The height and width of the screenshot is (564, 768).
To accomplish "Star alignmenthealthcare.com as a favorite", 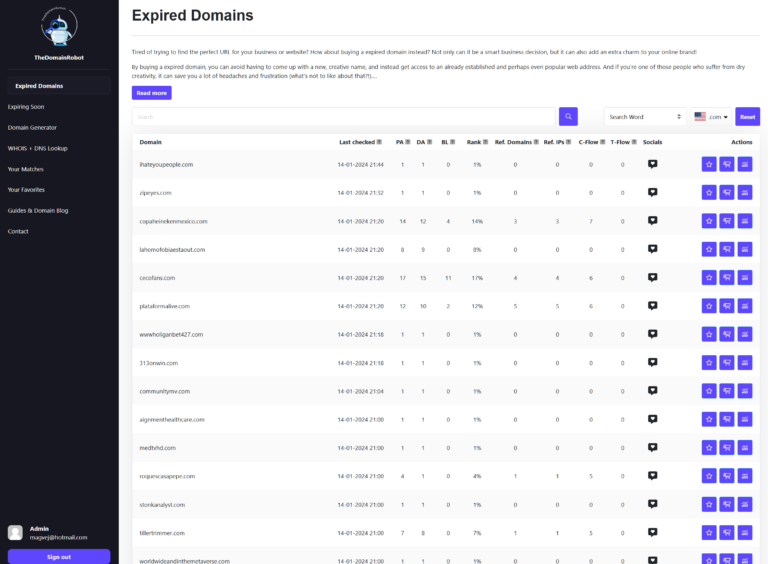I will click(709, 419).
